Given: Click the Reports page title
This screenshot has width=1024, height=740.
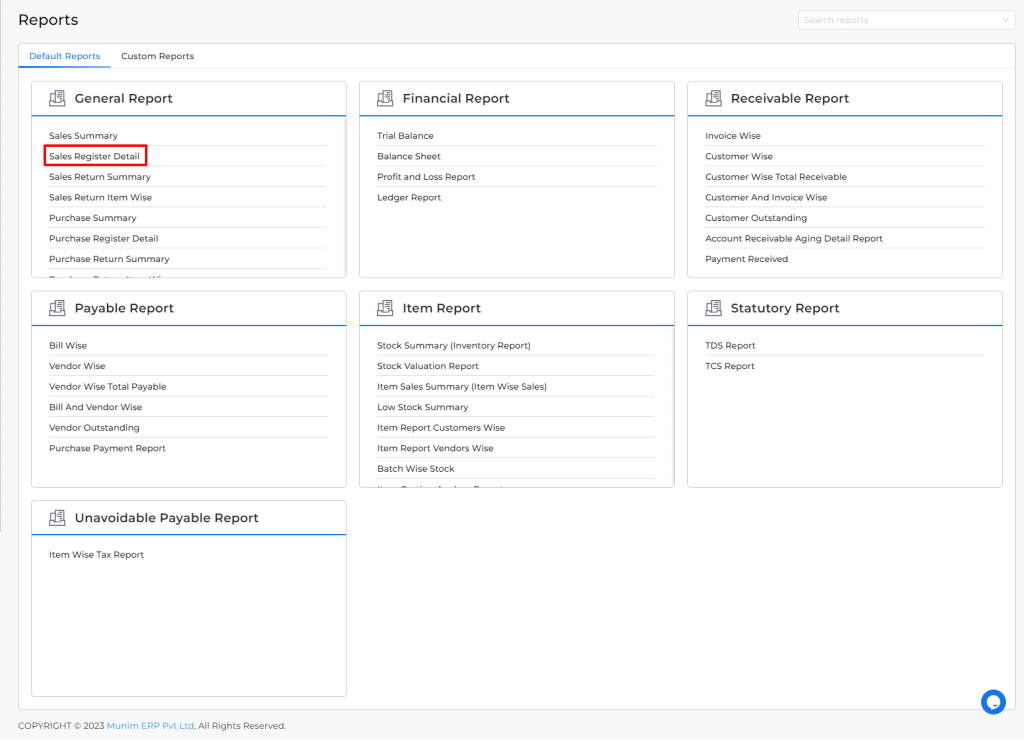Looking at the screenshot, I should pyautogui.click(x=48, y=20).
